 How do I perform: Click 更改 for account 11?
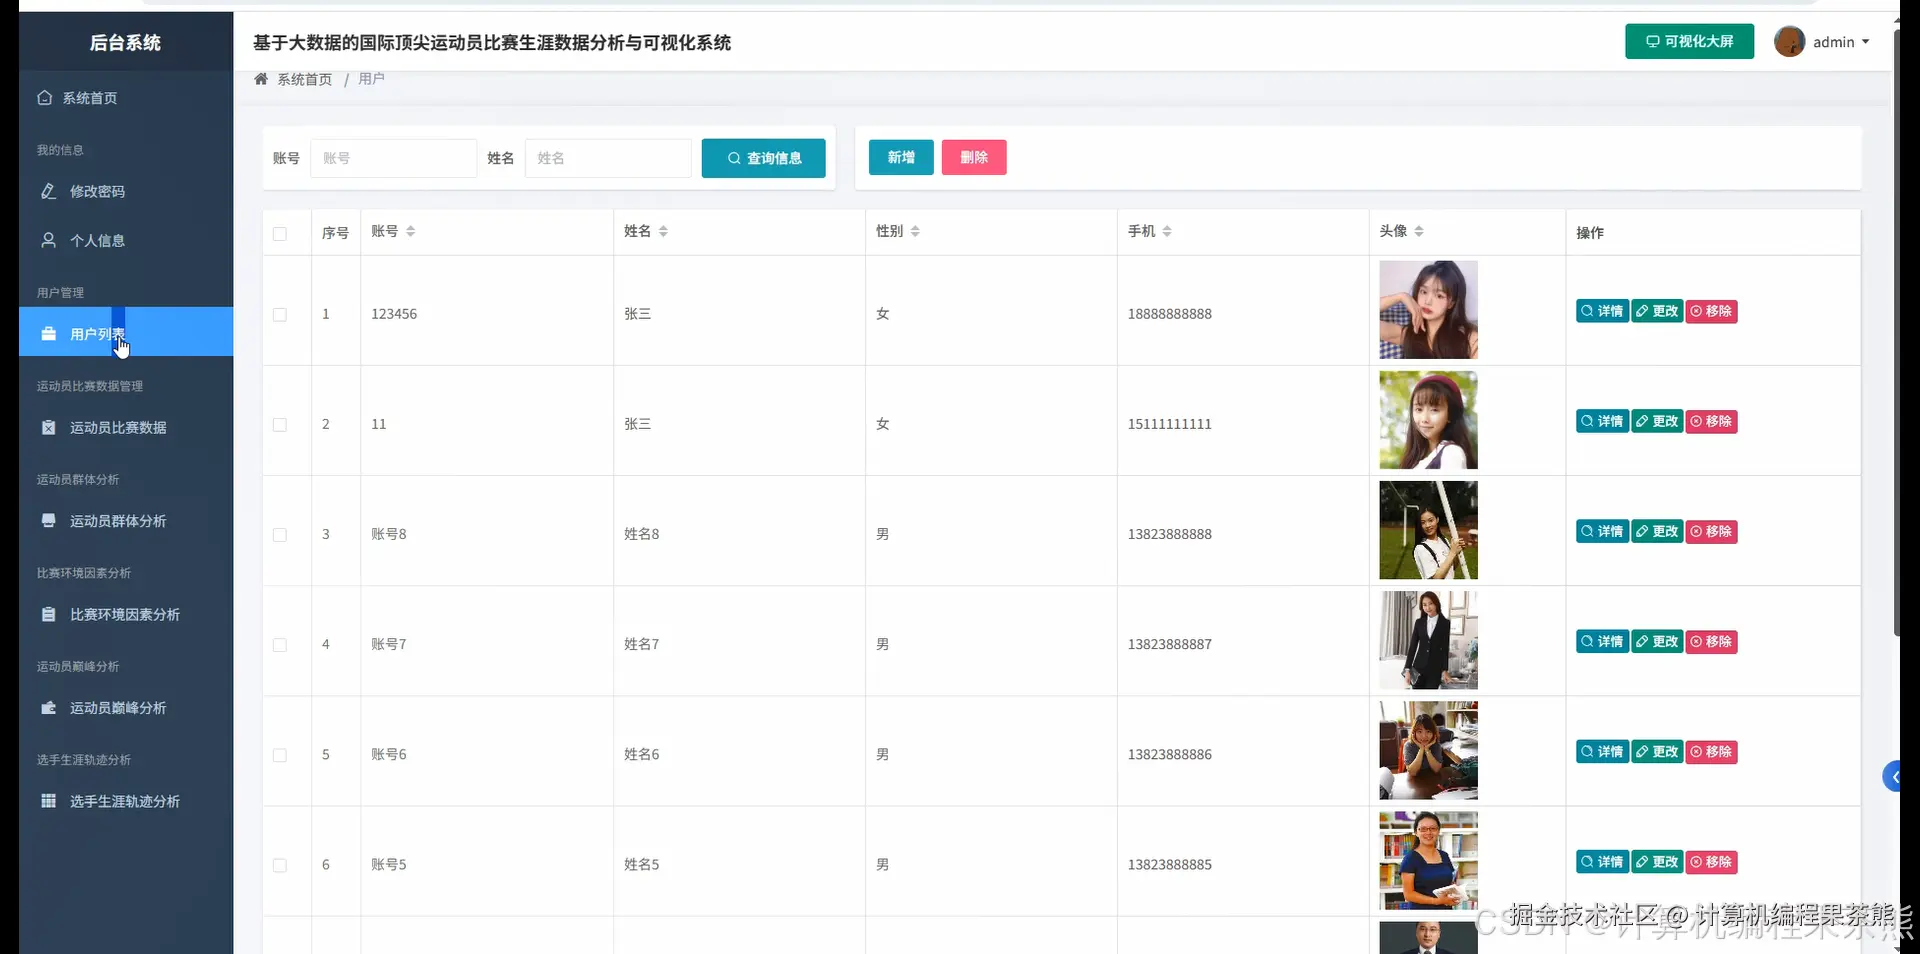[1657, 421]
